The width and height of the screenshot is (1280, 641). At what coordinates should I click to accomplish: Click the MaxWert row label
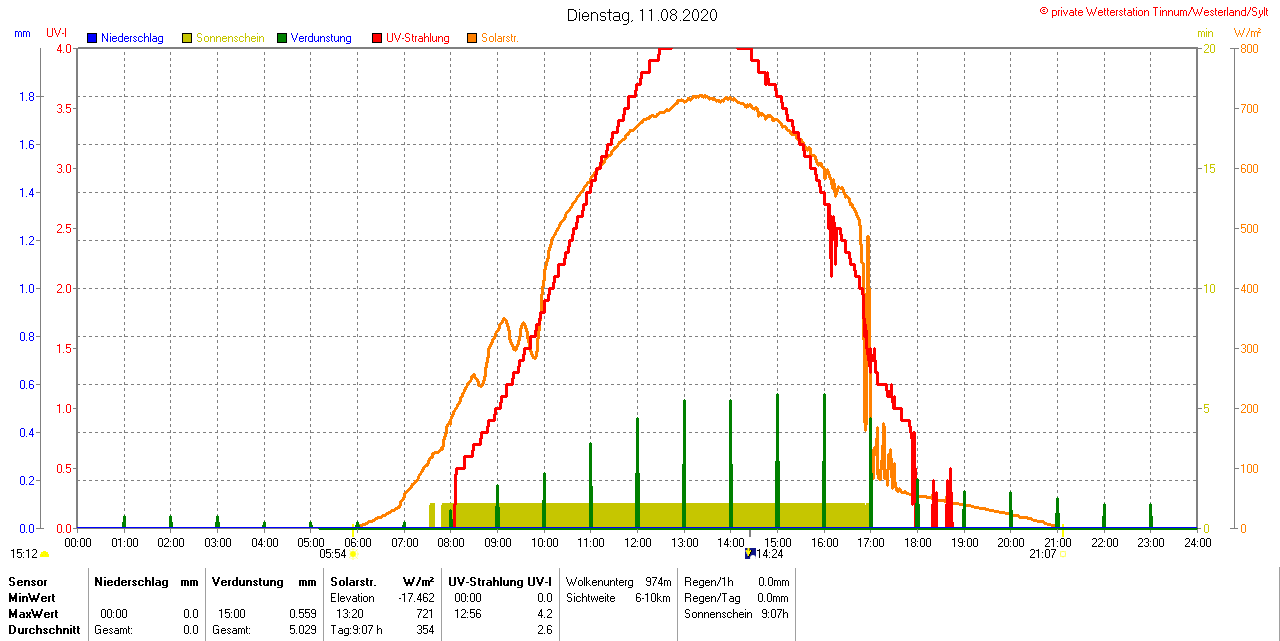click(x=33, y=613)
